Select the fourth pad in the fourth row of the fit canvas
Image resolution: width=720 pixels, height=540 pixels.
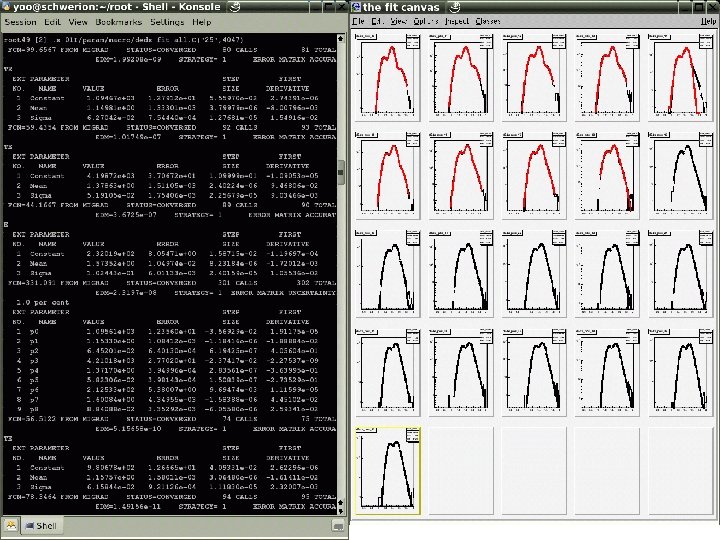(607, 372)
